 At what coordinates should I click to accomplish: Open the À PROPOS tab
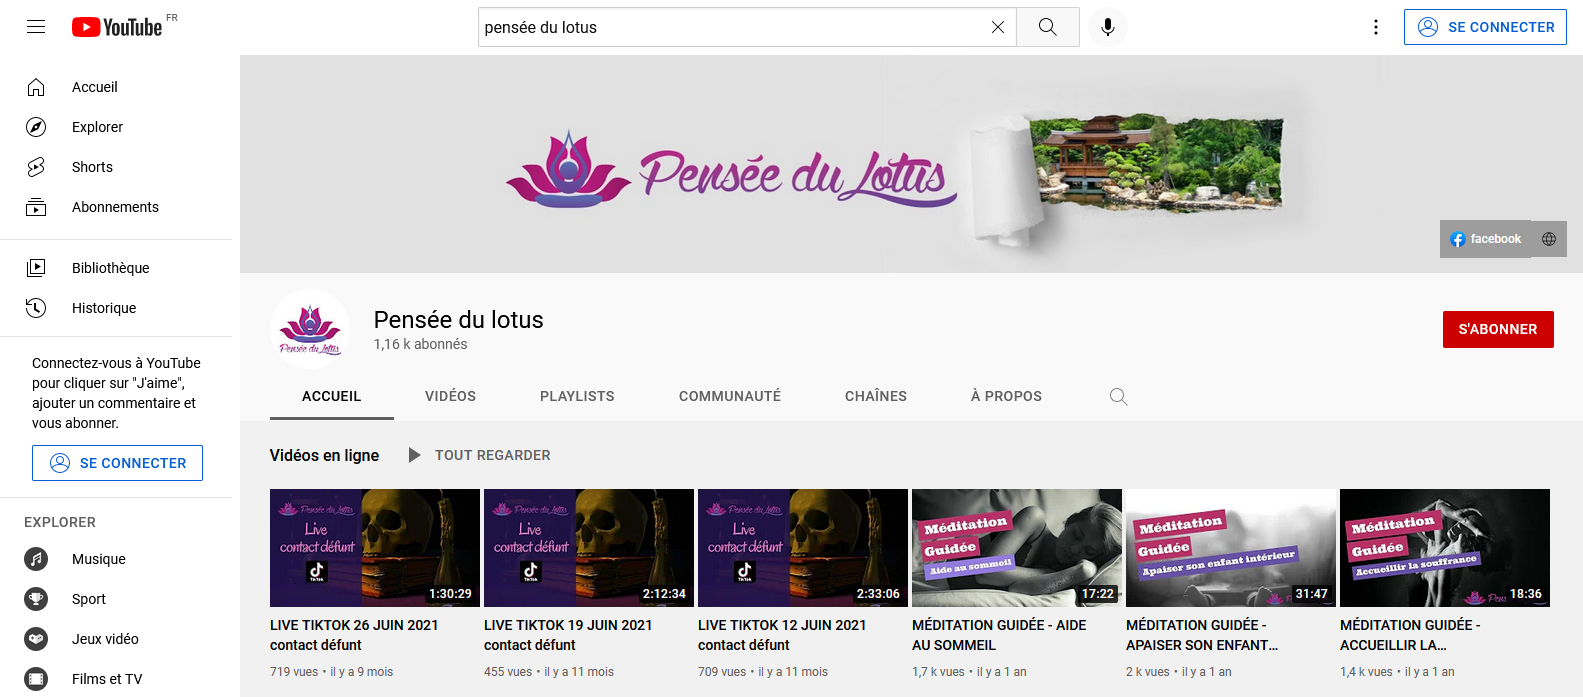[x=1006, y=396]
